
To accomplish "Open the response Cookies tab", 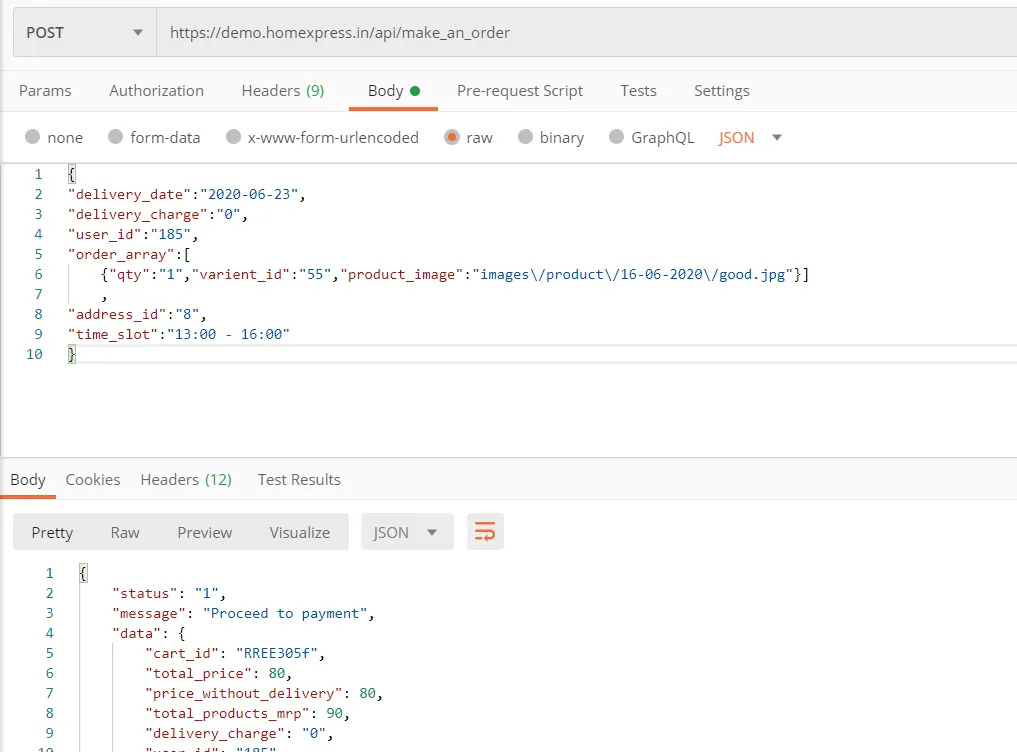I will point(93,480).
